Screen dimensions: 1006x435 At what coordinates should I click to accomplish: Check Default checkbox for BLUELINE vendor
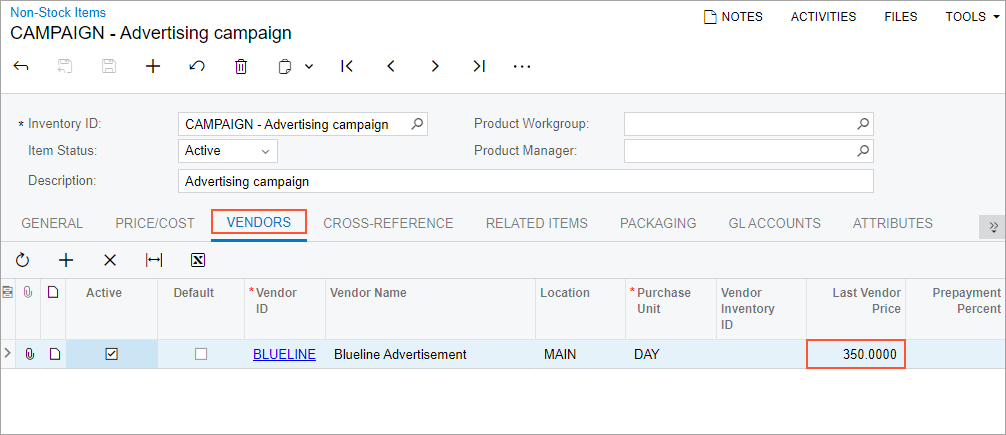(x=201, y=354)
